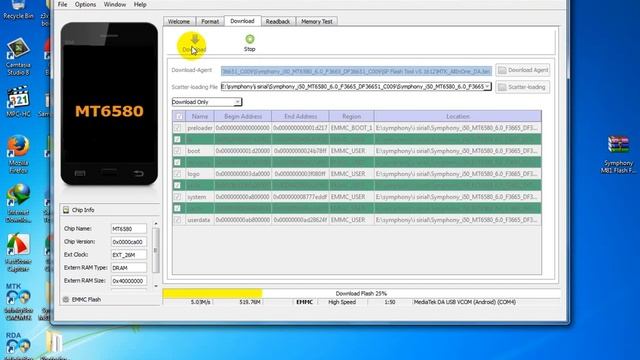The image size is (640, 360).
Task: Switch to the Format tab
Action: click(210, 21)
